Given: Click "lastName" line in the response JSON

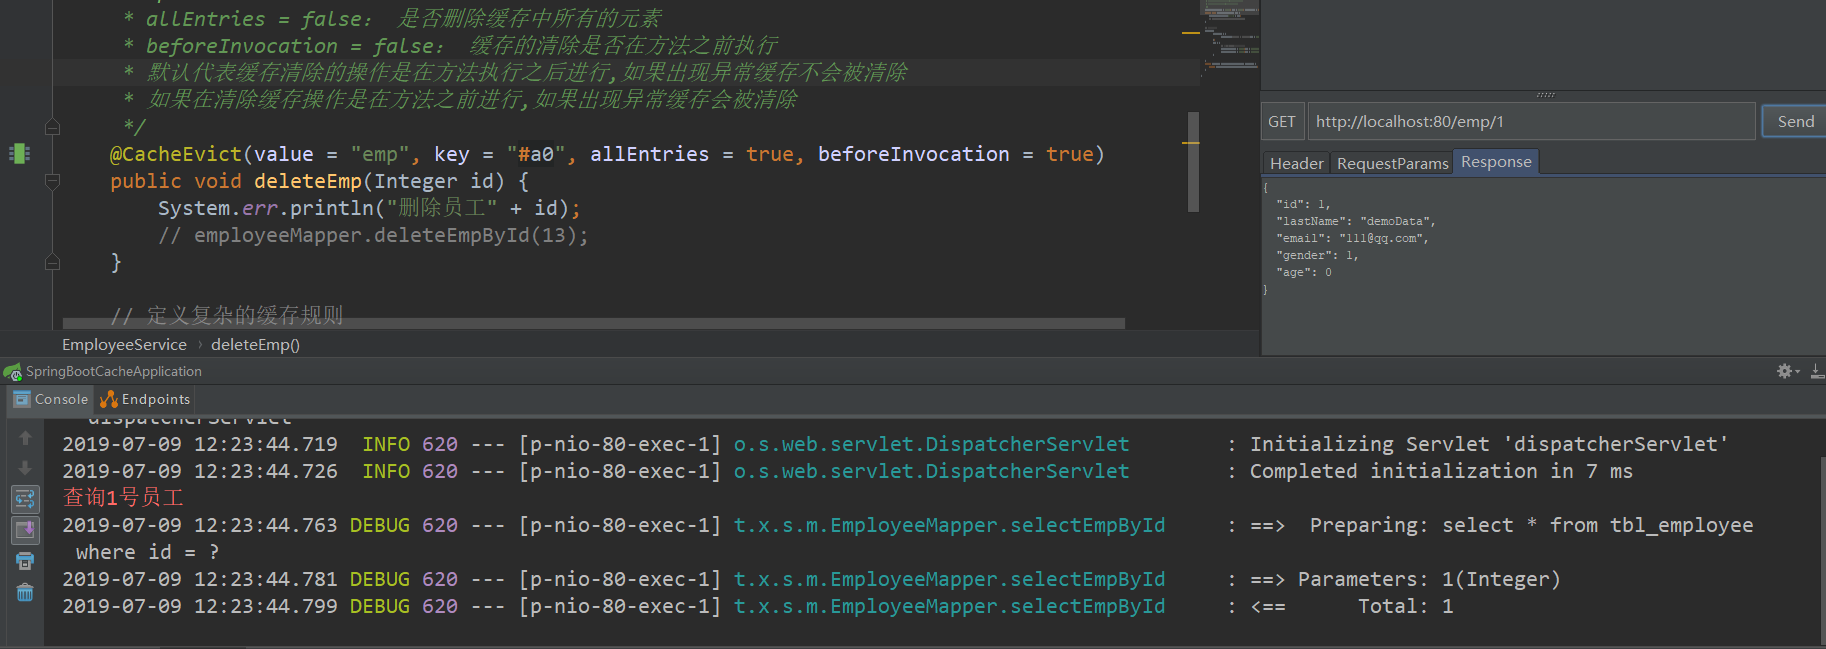Looking at the screenshot, I should [x=1355, y=221].
